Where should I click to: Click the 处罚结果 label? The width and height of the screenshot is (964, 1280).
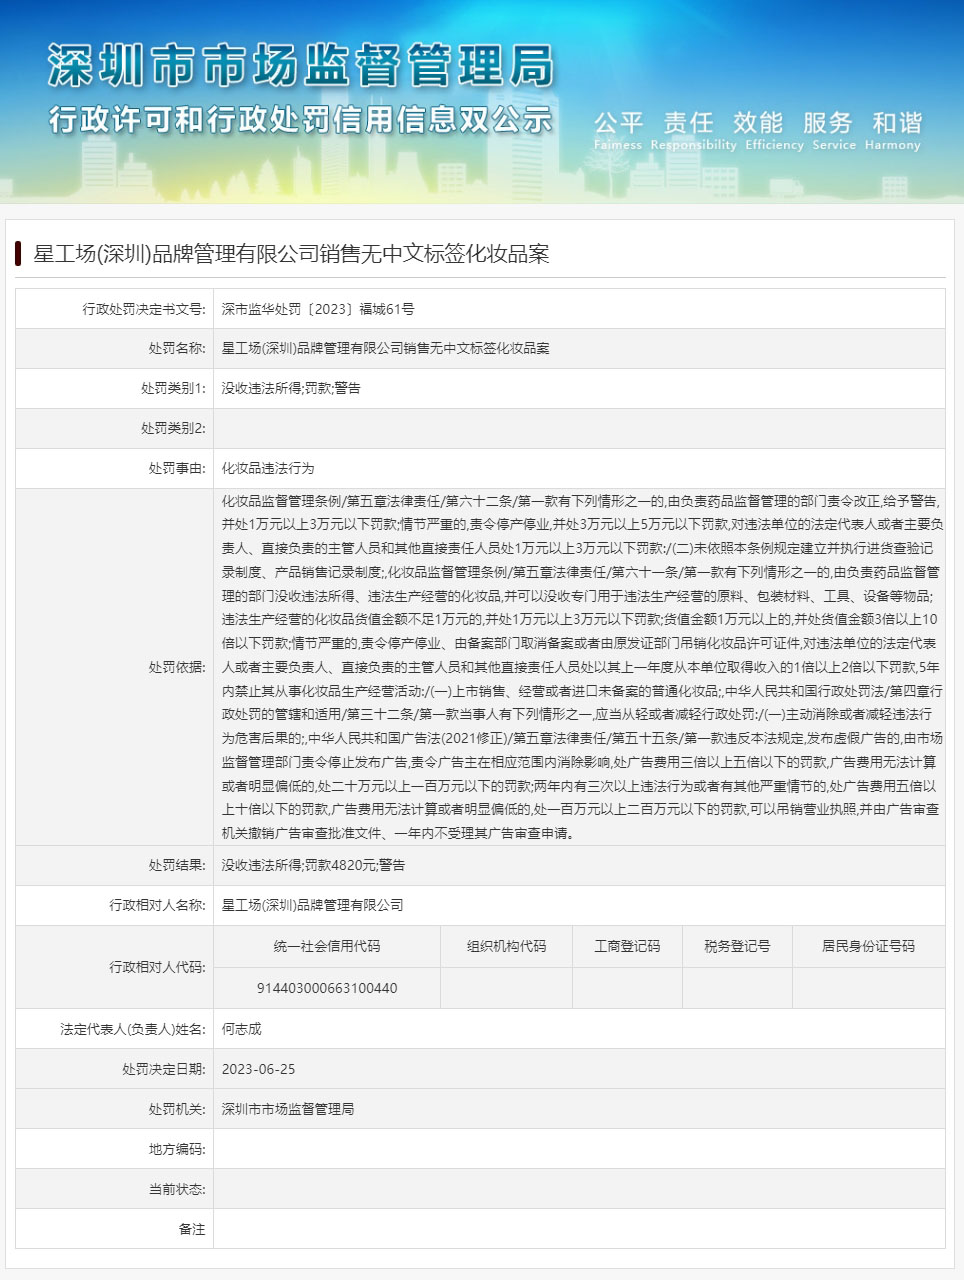pyautogui.click(x=176, y=865)
